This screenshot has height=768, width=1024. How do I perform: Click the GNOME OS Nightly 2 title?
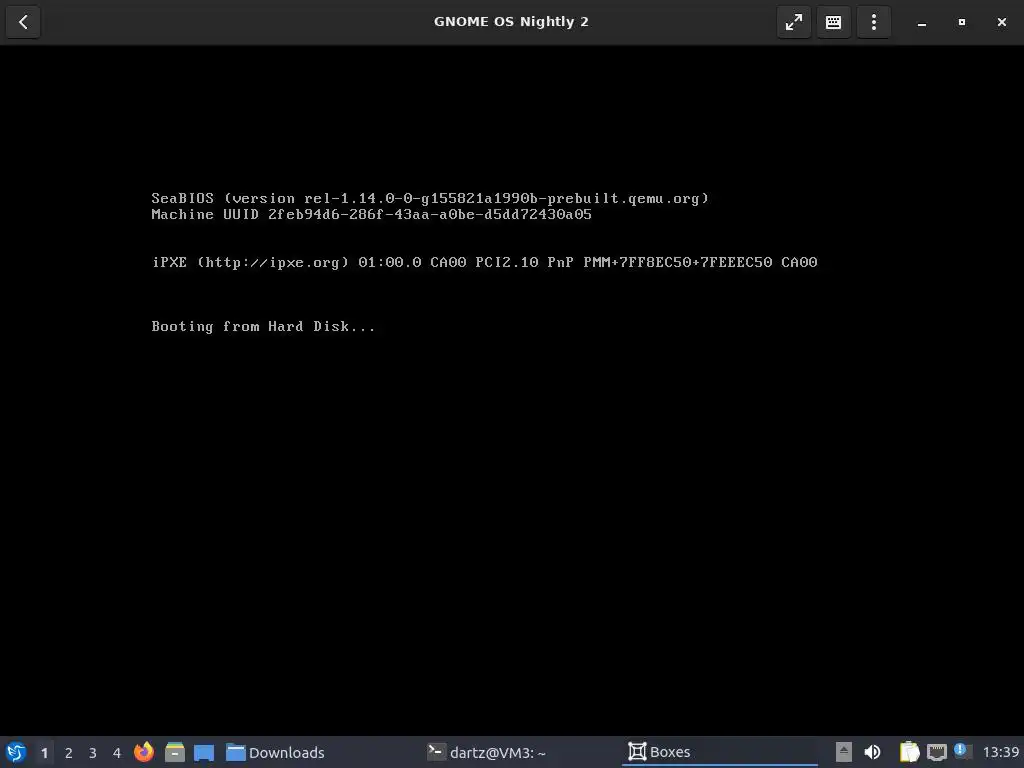click(511, 22)
